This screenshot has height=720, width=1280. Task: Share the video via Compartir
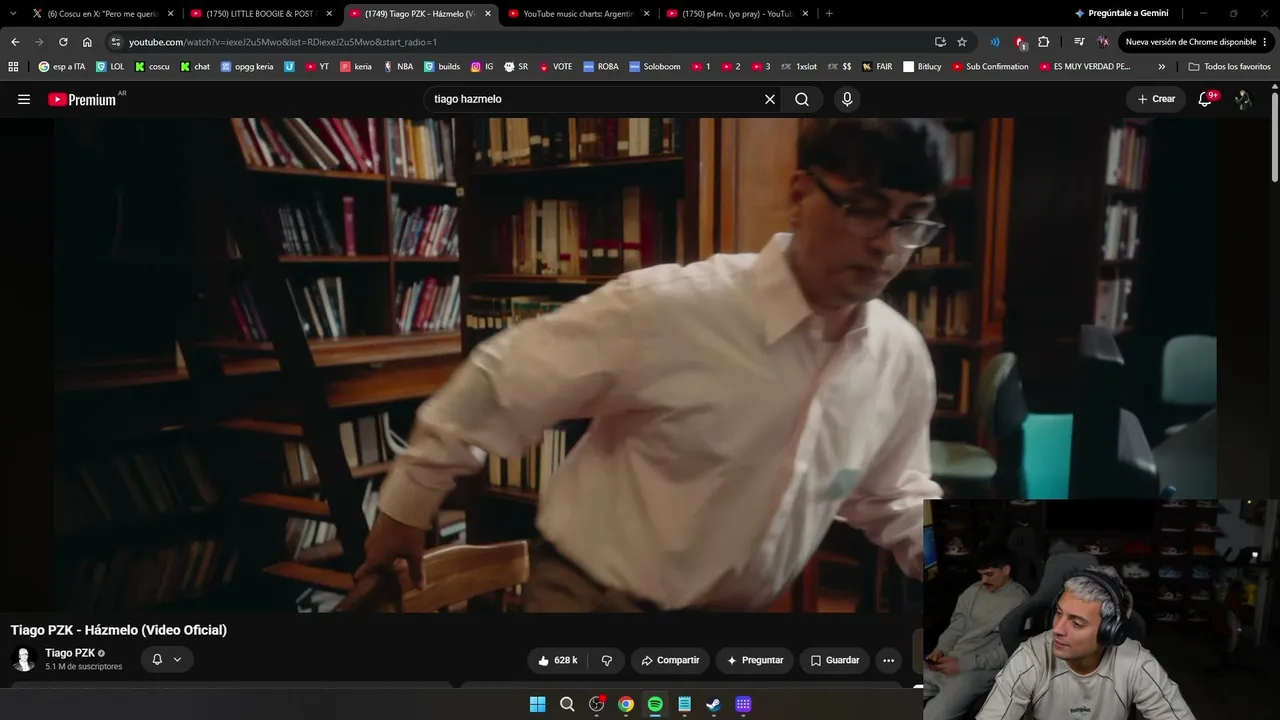click(670, 660)
